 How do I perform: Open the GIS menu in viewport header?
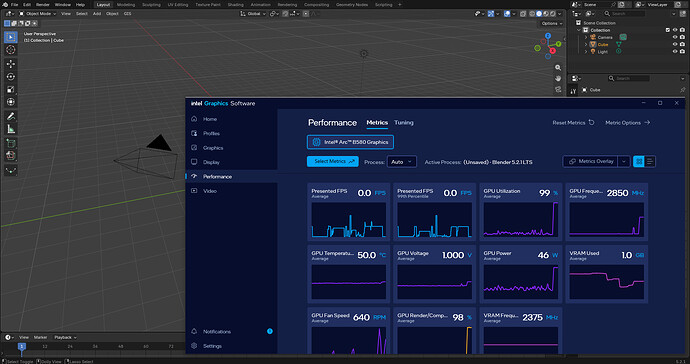tap(127, 14)
